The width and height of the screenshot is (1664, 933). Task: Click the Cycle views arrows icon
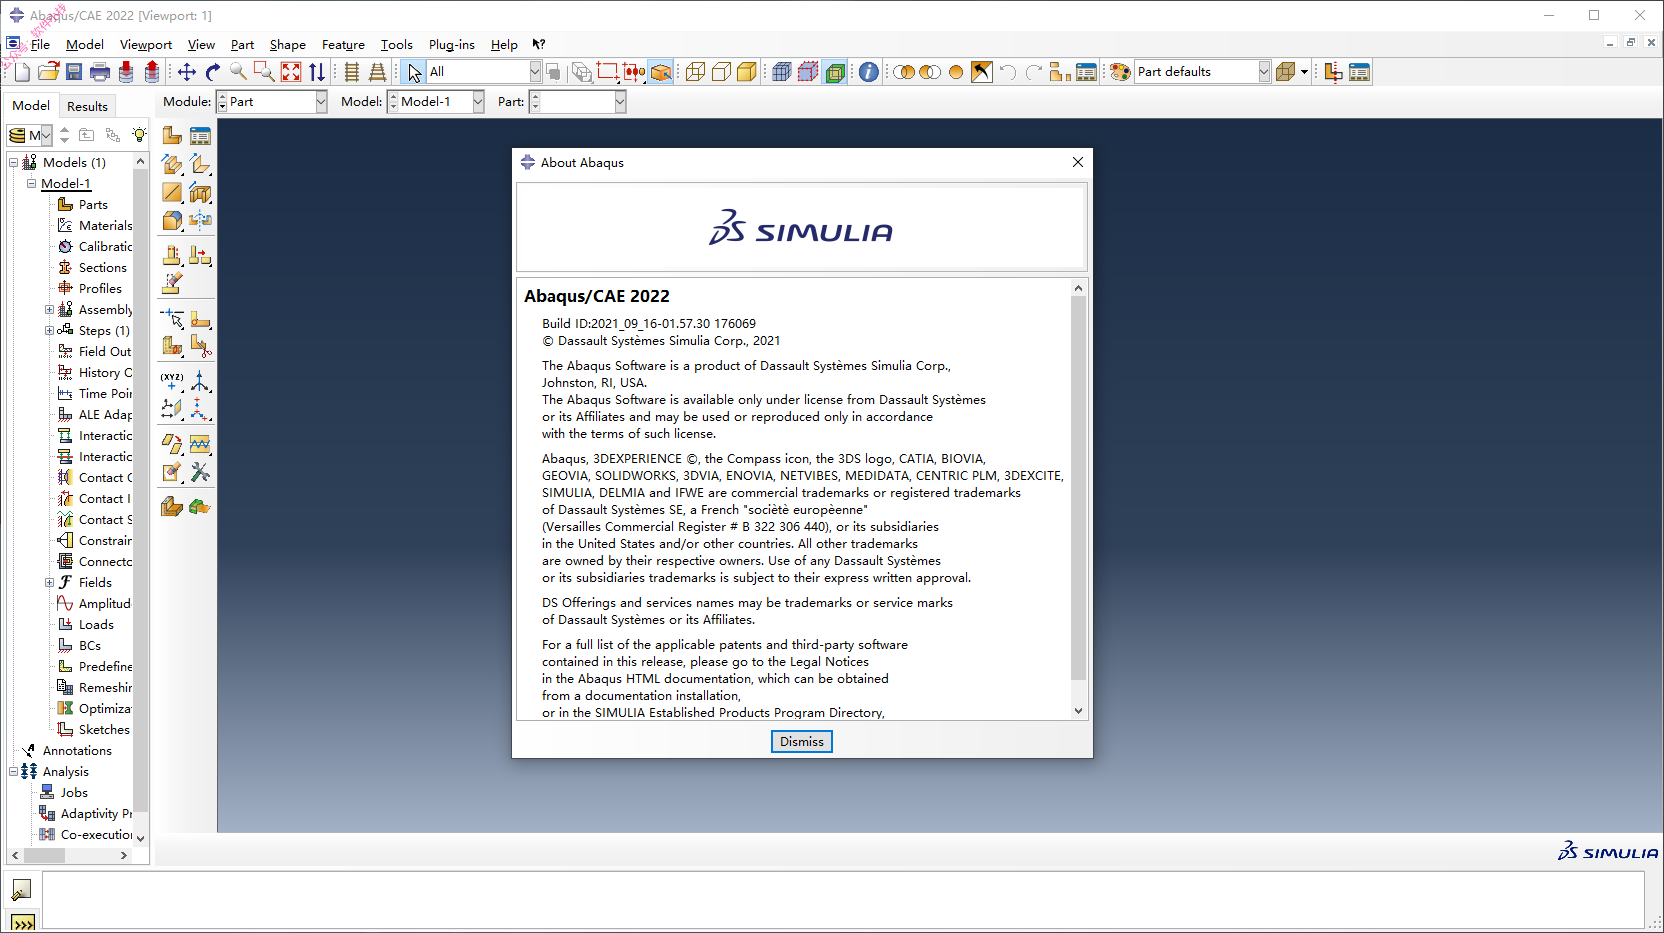click(317, 72)
